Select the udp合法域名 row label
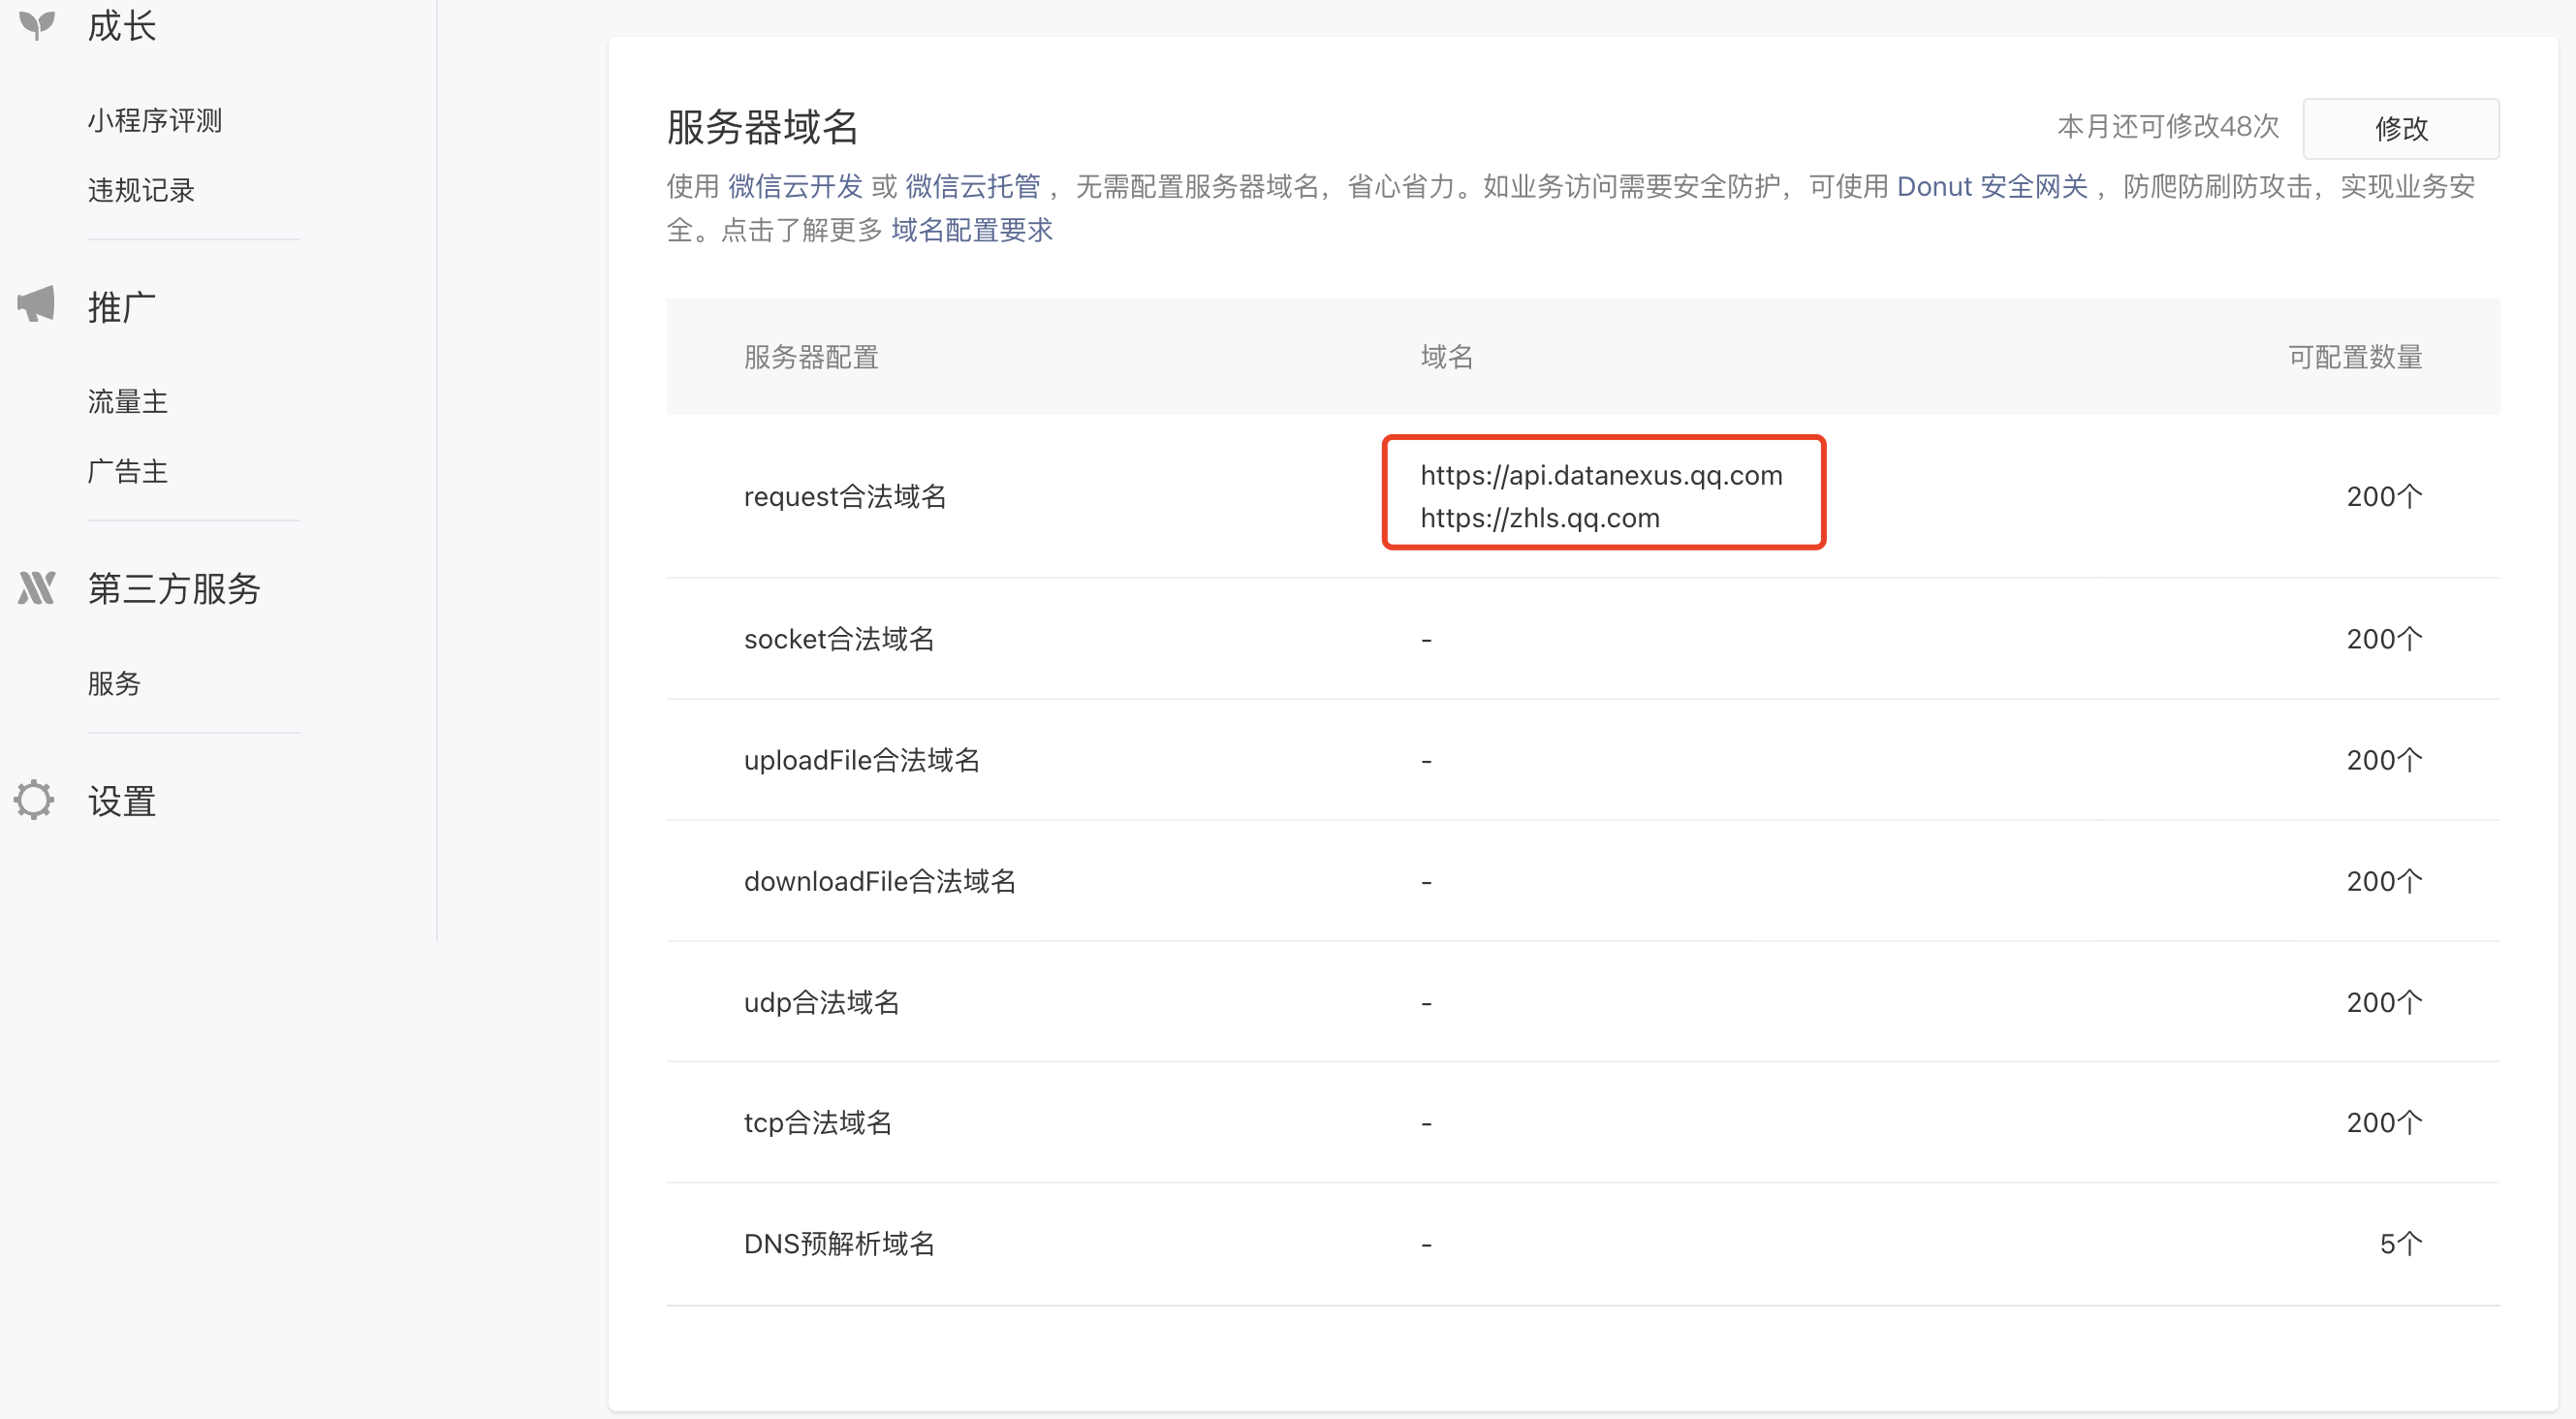Viewport: 2576px width, 1419px height. [822, 1002]
